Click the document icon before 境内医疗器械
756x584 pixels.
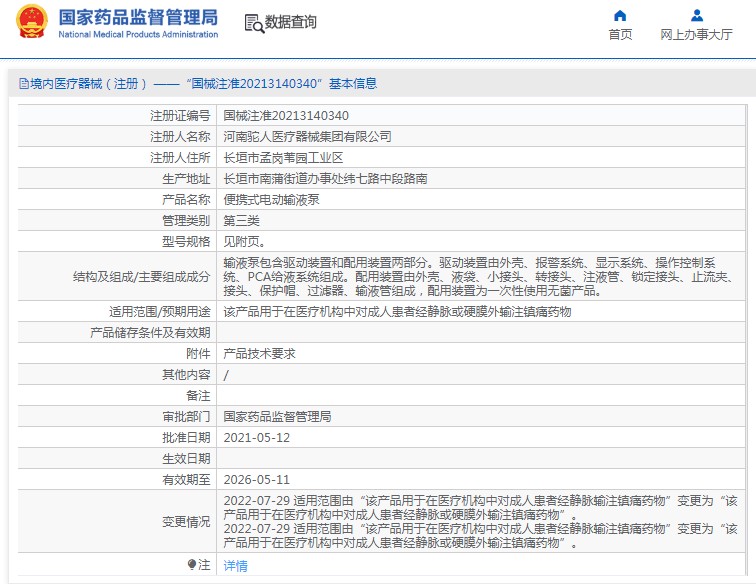pos(24,84)
